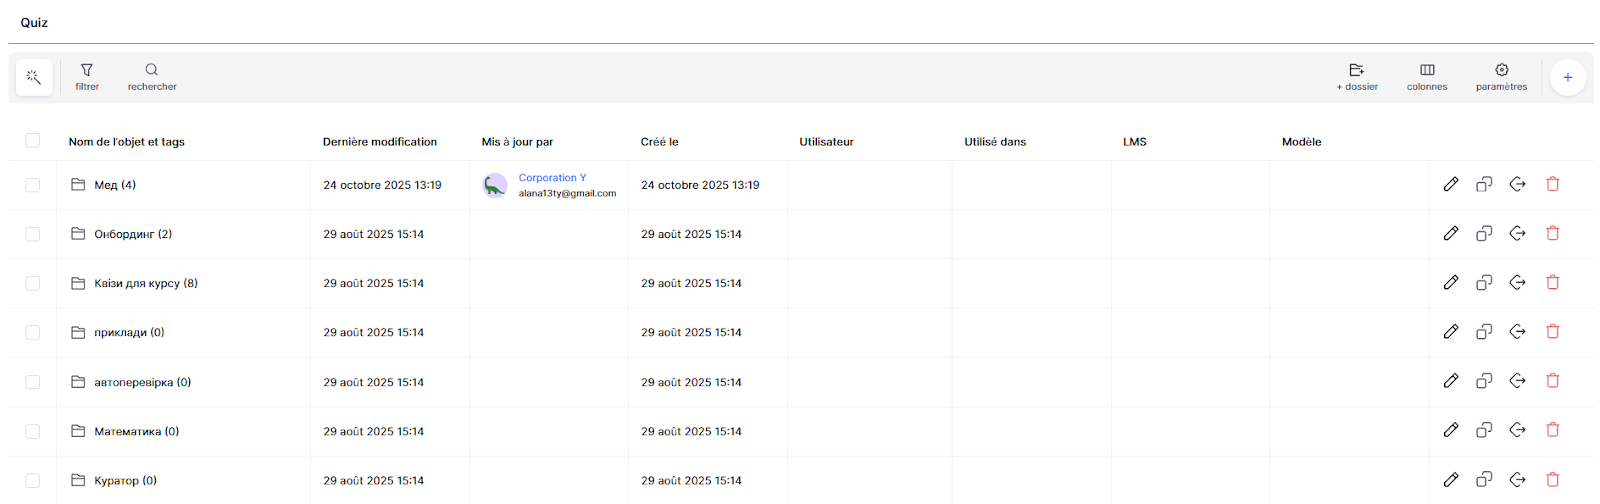The width and height of the screenshot is (1600, 504).
Task: Open the rechercher search tool
Action: pos(152,77)
